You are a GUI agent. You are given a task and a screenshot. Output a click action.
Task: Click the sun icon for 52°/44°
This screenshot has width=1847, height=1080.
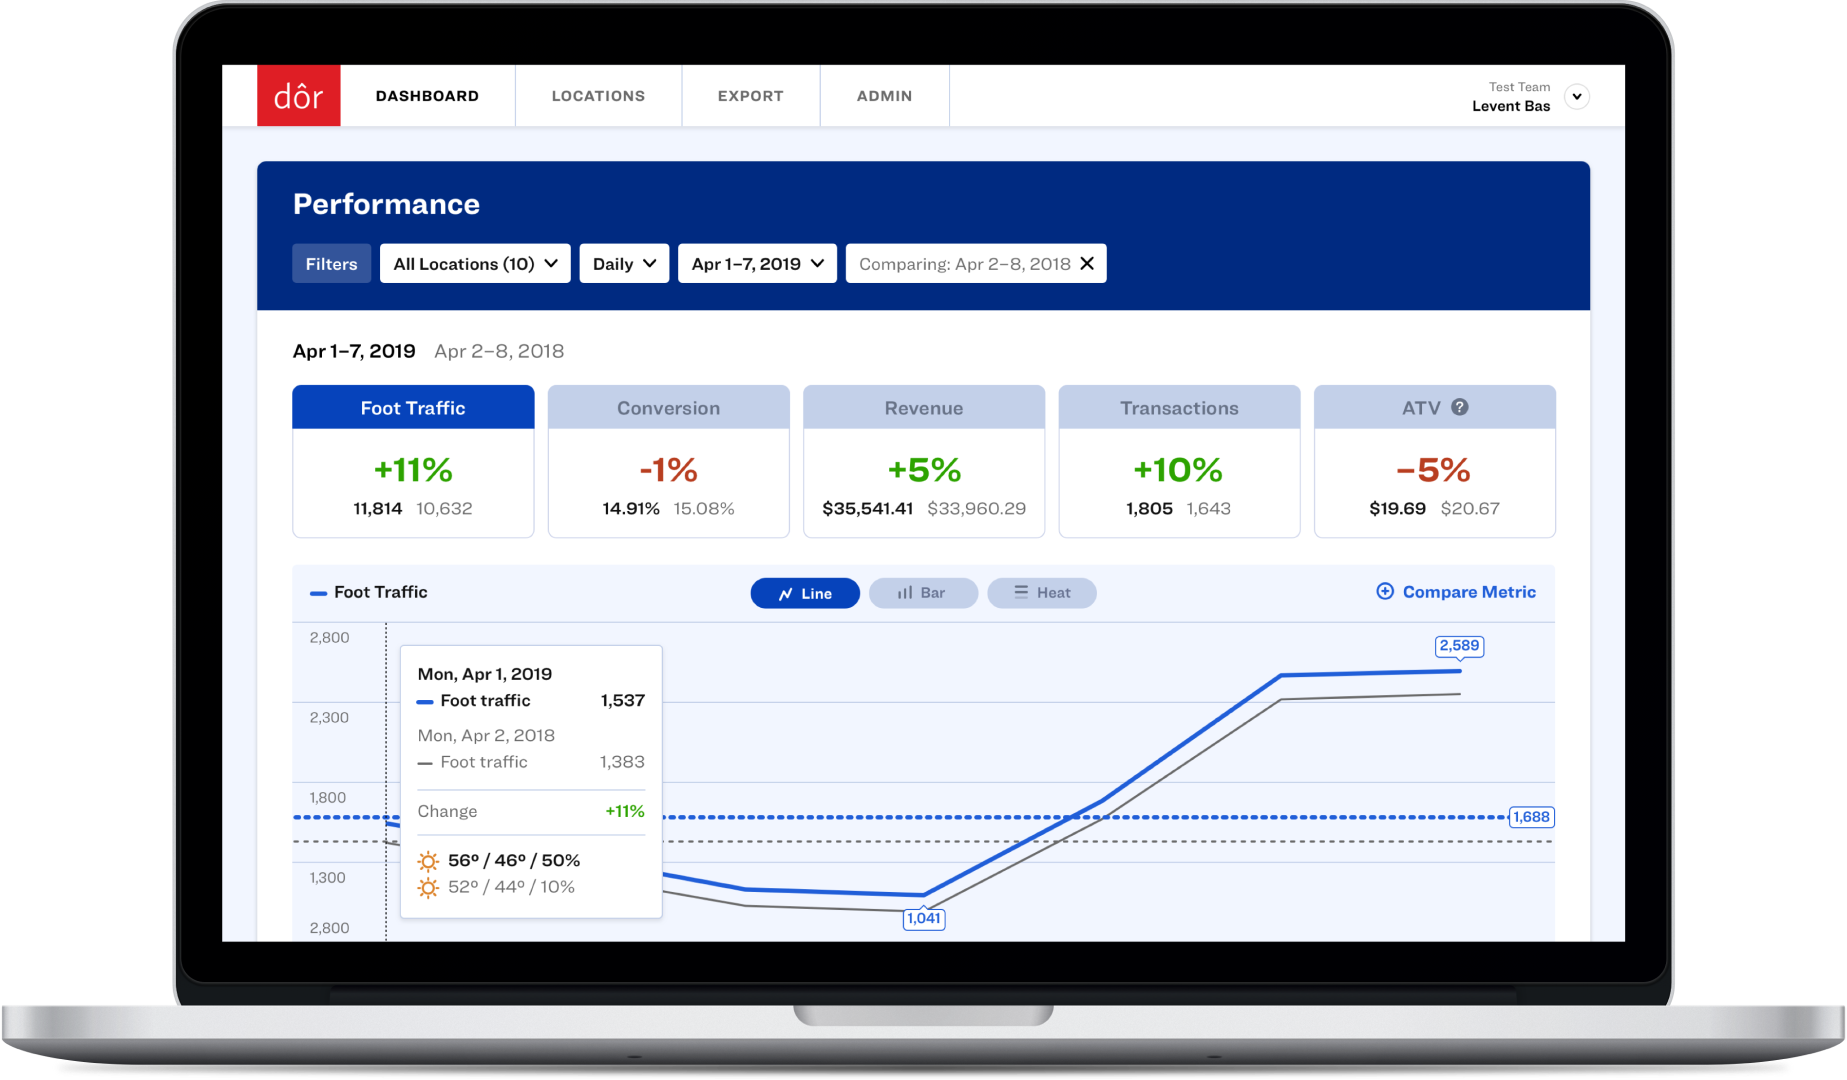(x=428, y=888)
